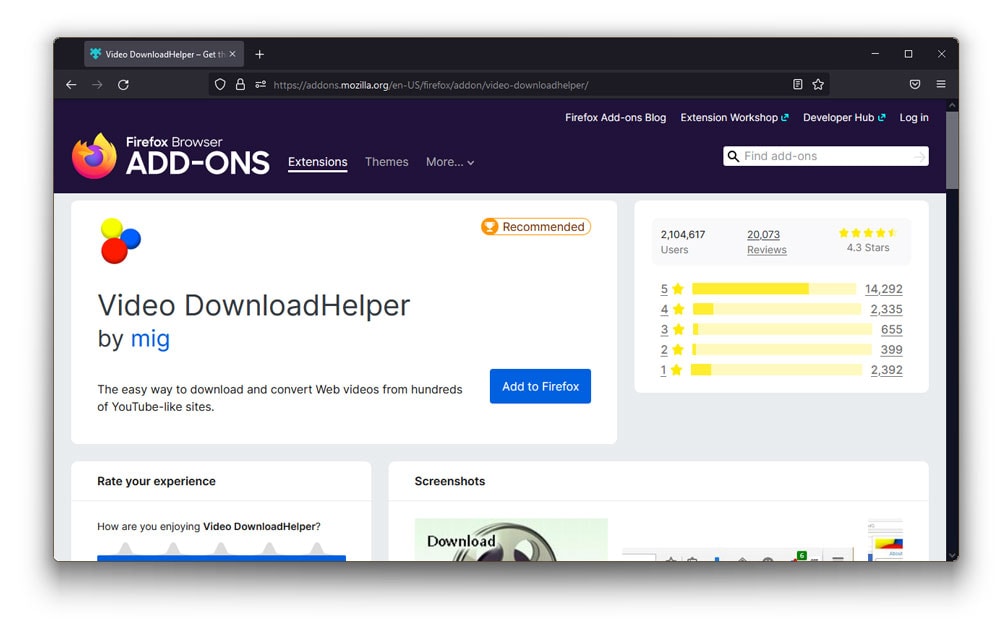1000x633 pixels.
Task: Click the 4-star rating bar
Action: click(777, 309)
